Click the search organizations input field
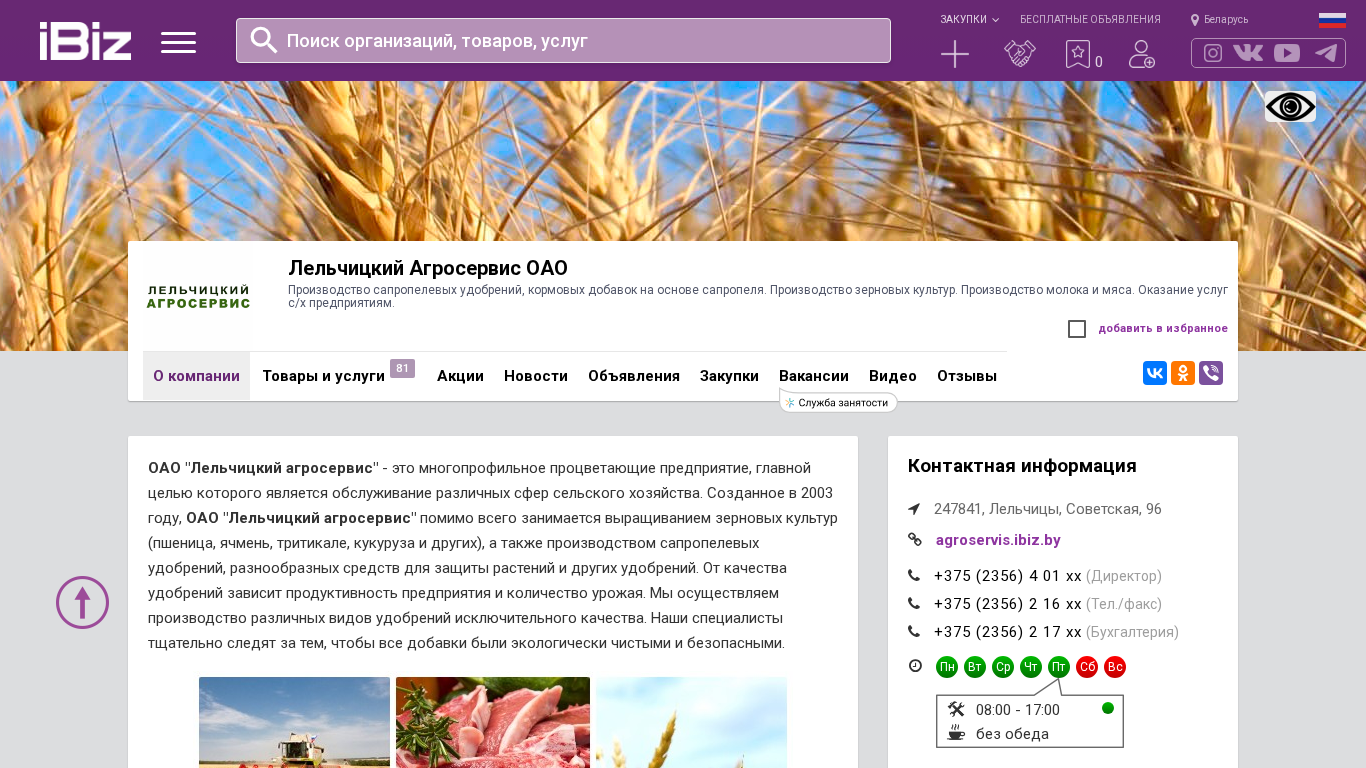This screenshot has width=1366, height=768. pos(563,40)
